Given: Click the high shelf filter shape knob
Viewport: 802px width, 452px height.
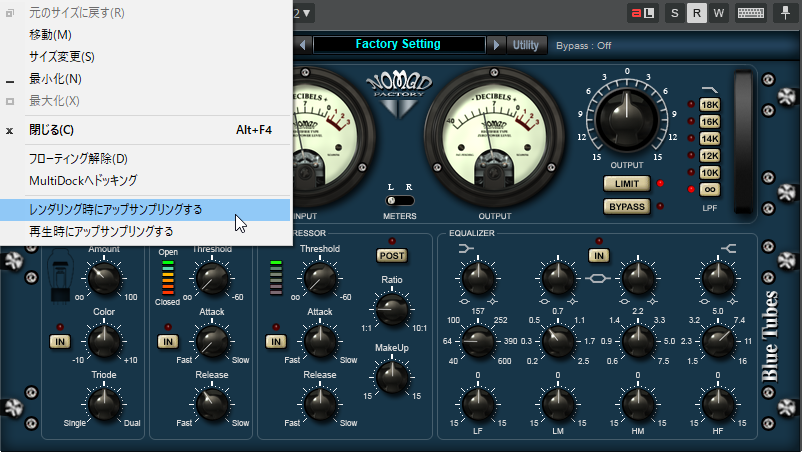Looking at the screenshot, I should pyautogui.click(x=718, y=278).
